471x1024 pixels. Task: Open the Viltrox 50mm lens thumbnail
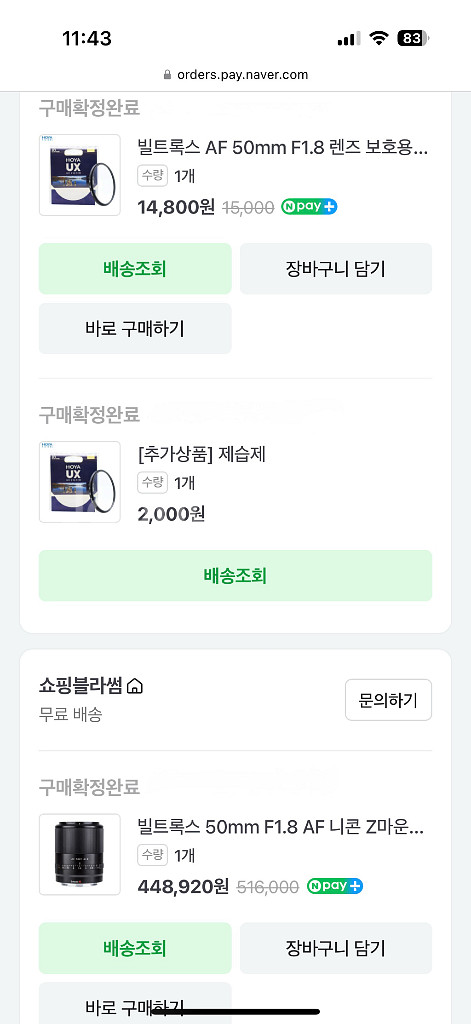click(80, 854)
